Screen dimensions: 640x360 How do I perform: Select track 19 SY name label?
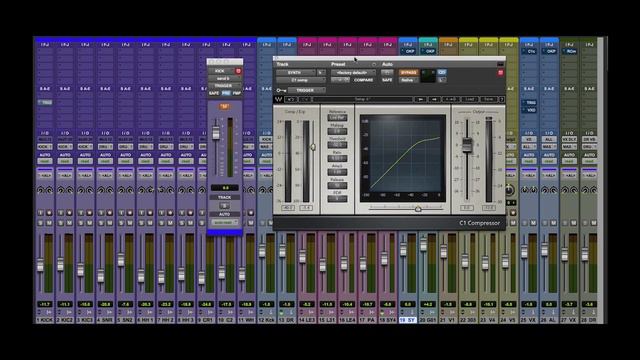pyautogui.click(x=407, y=320)
